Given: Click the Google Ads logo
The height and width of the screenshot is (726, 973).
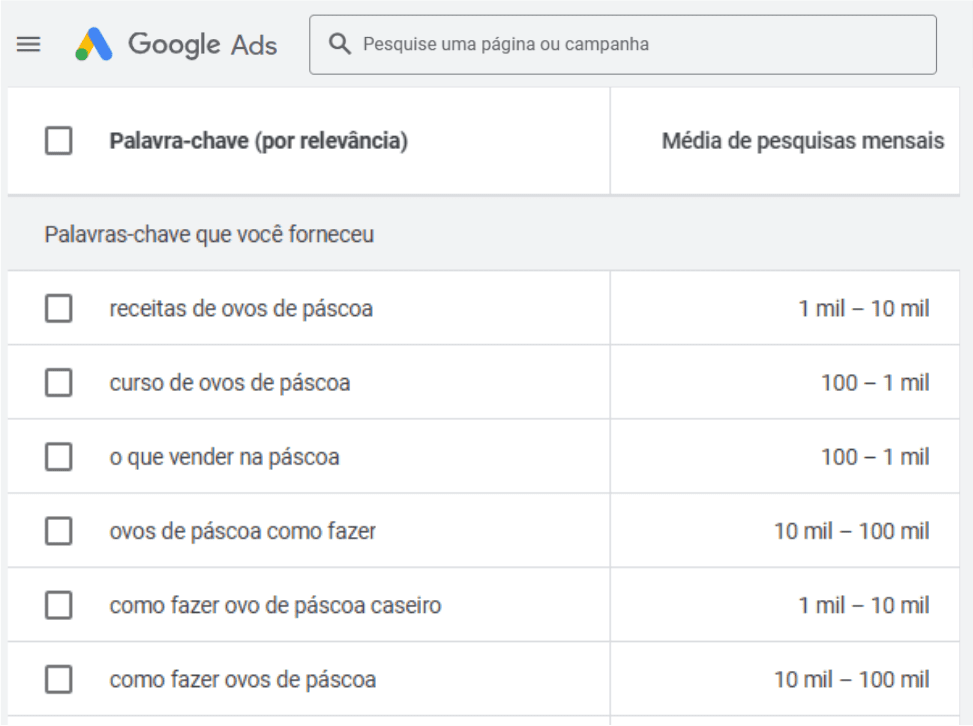Looking at the screenshot, I should click(x=177, y=44).
